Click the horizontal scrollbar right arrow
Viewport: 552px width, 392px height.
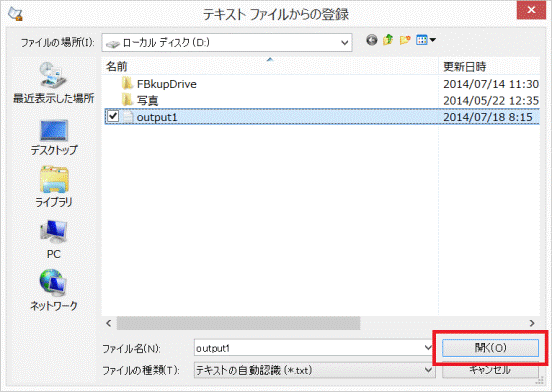(532, 323)
